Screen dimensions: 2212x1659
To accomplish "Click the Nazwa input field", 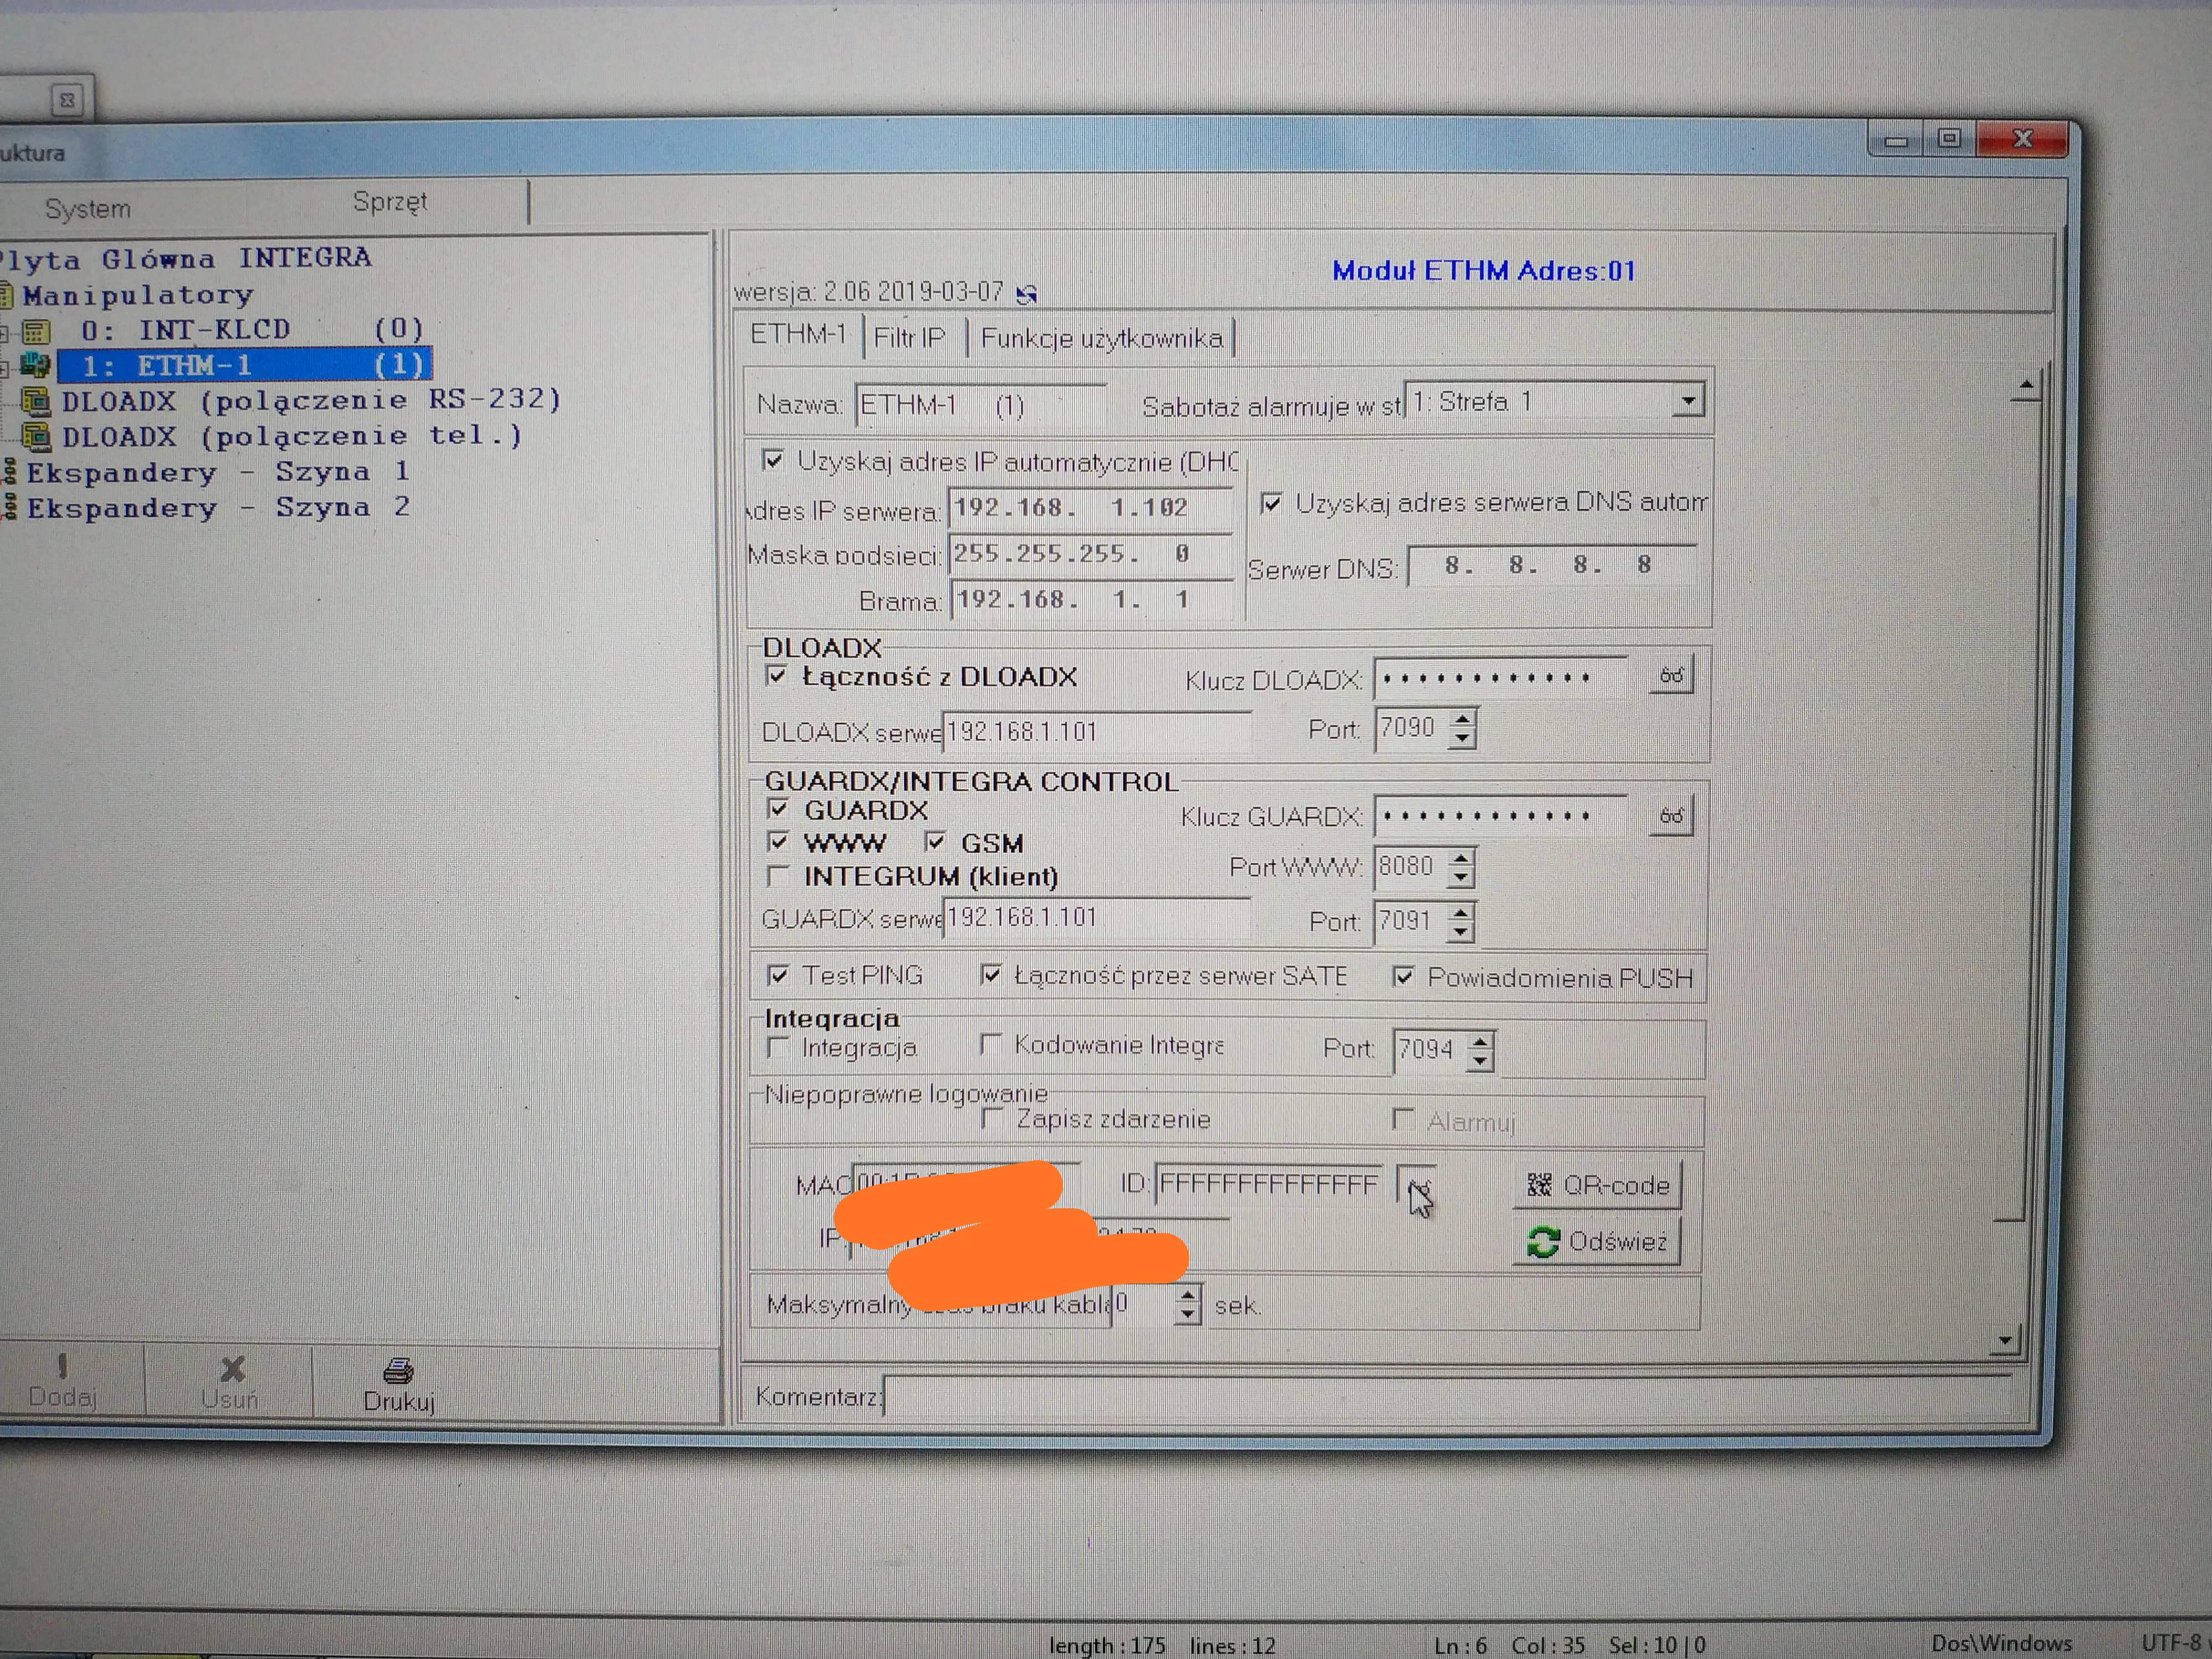I will (980, 405).
